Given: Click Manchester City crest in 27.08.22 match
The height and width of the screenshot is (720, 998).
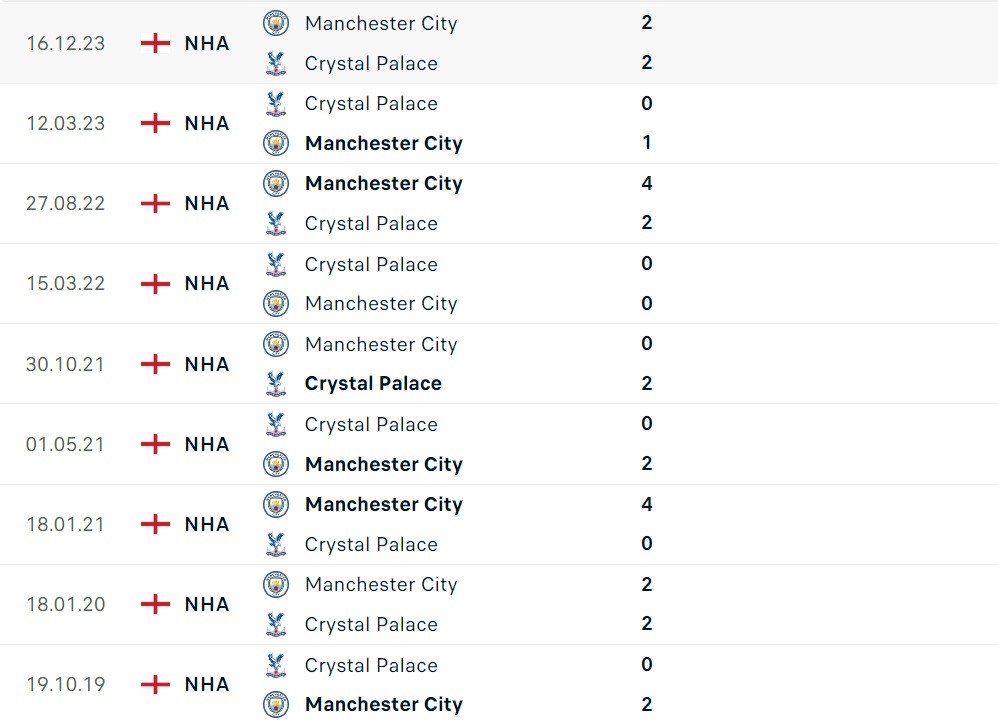Looking at the screenshot, I should coord(276,183).
